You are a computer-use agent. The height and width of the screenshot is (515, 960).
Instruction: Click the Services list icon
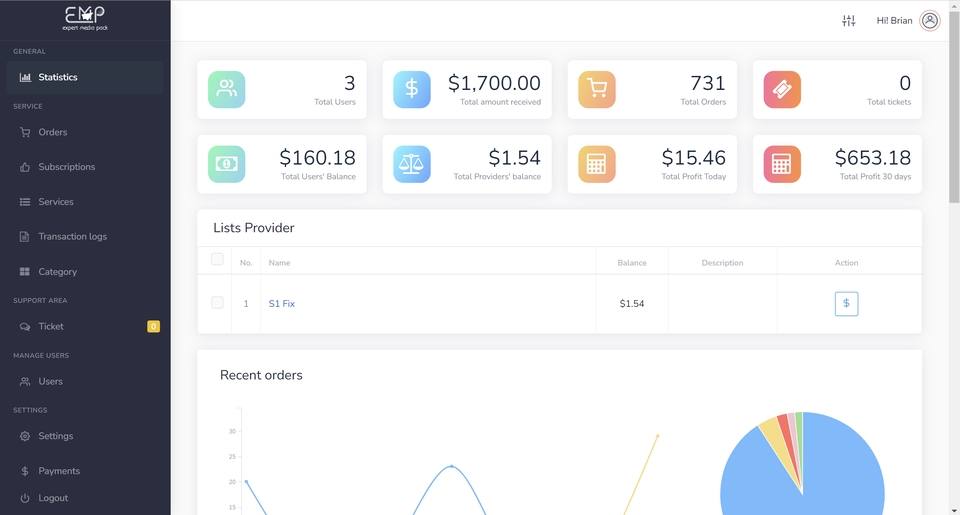pyautogui.click(x=25, y=202)
